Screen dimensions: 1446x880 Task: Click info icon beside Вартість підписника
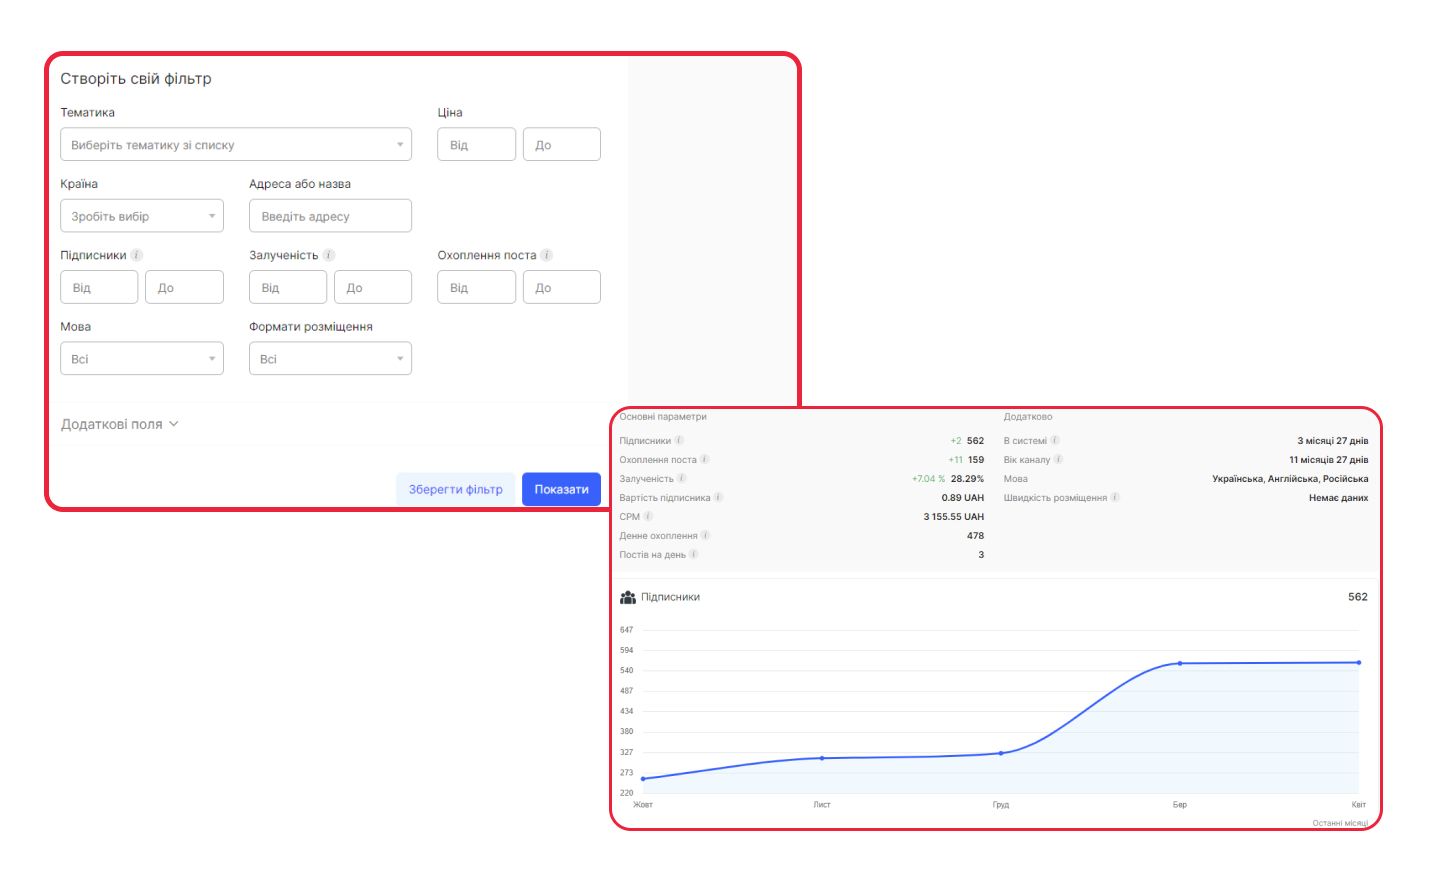[x=718, y=497]
